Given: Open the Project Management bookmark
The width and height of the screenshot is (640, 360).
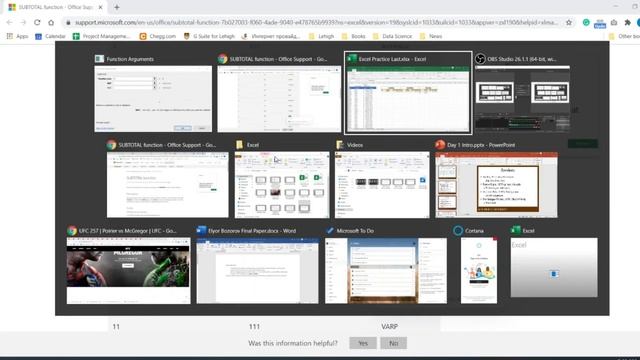Looking at the screenshot, I should (102, 36).
